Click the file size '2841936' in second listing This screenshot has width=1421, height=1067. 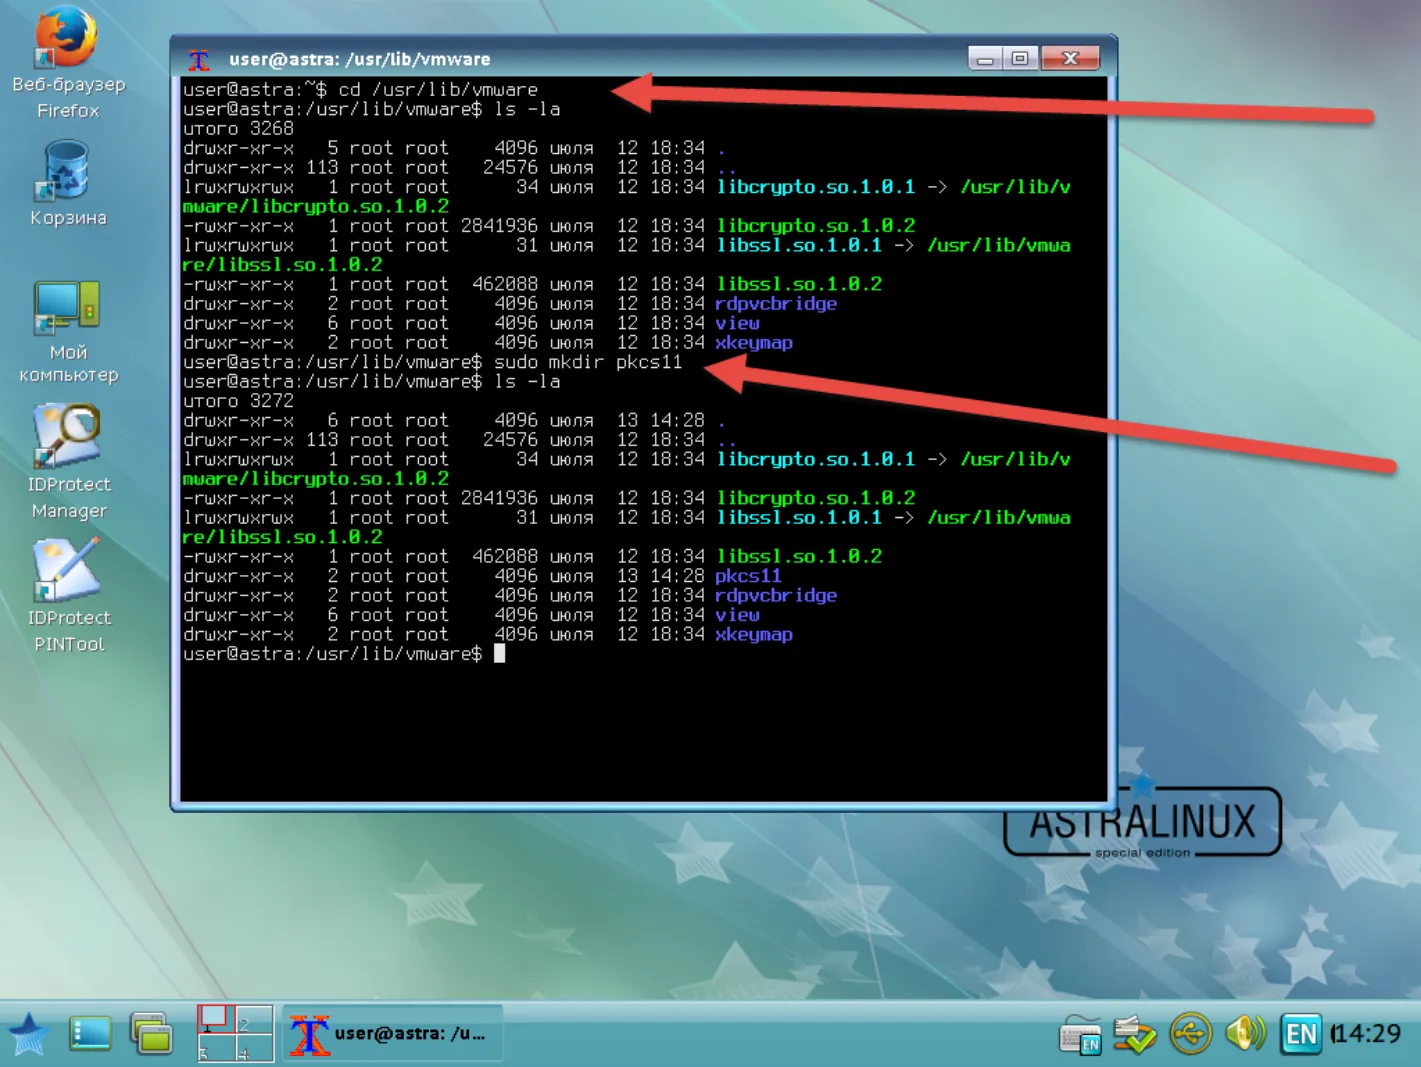499,498
